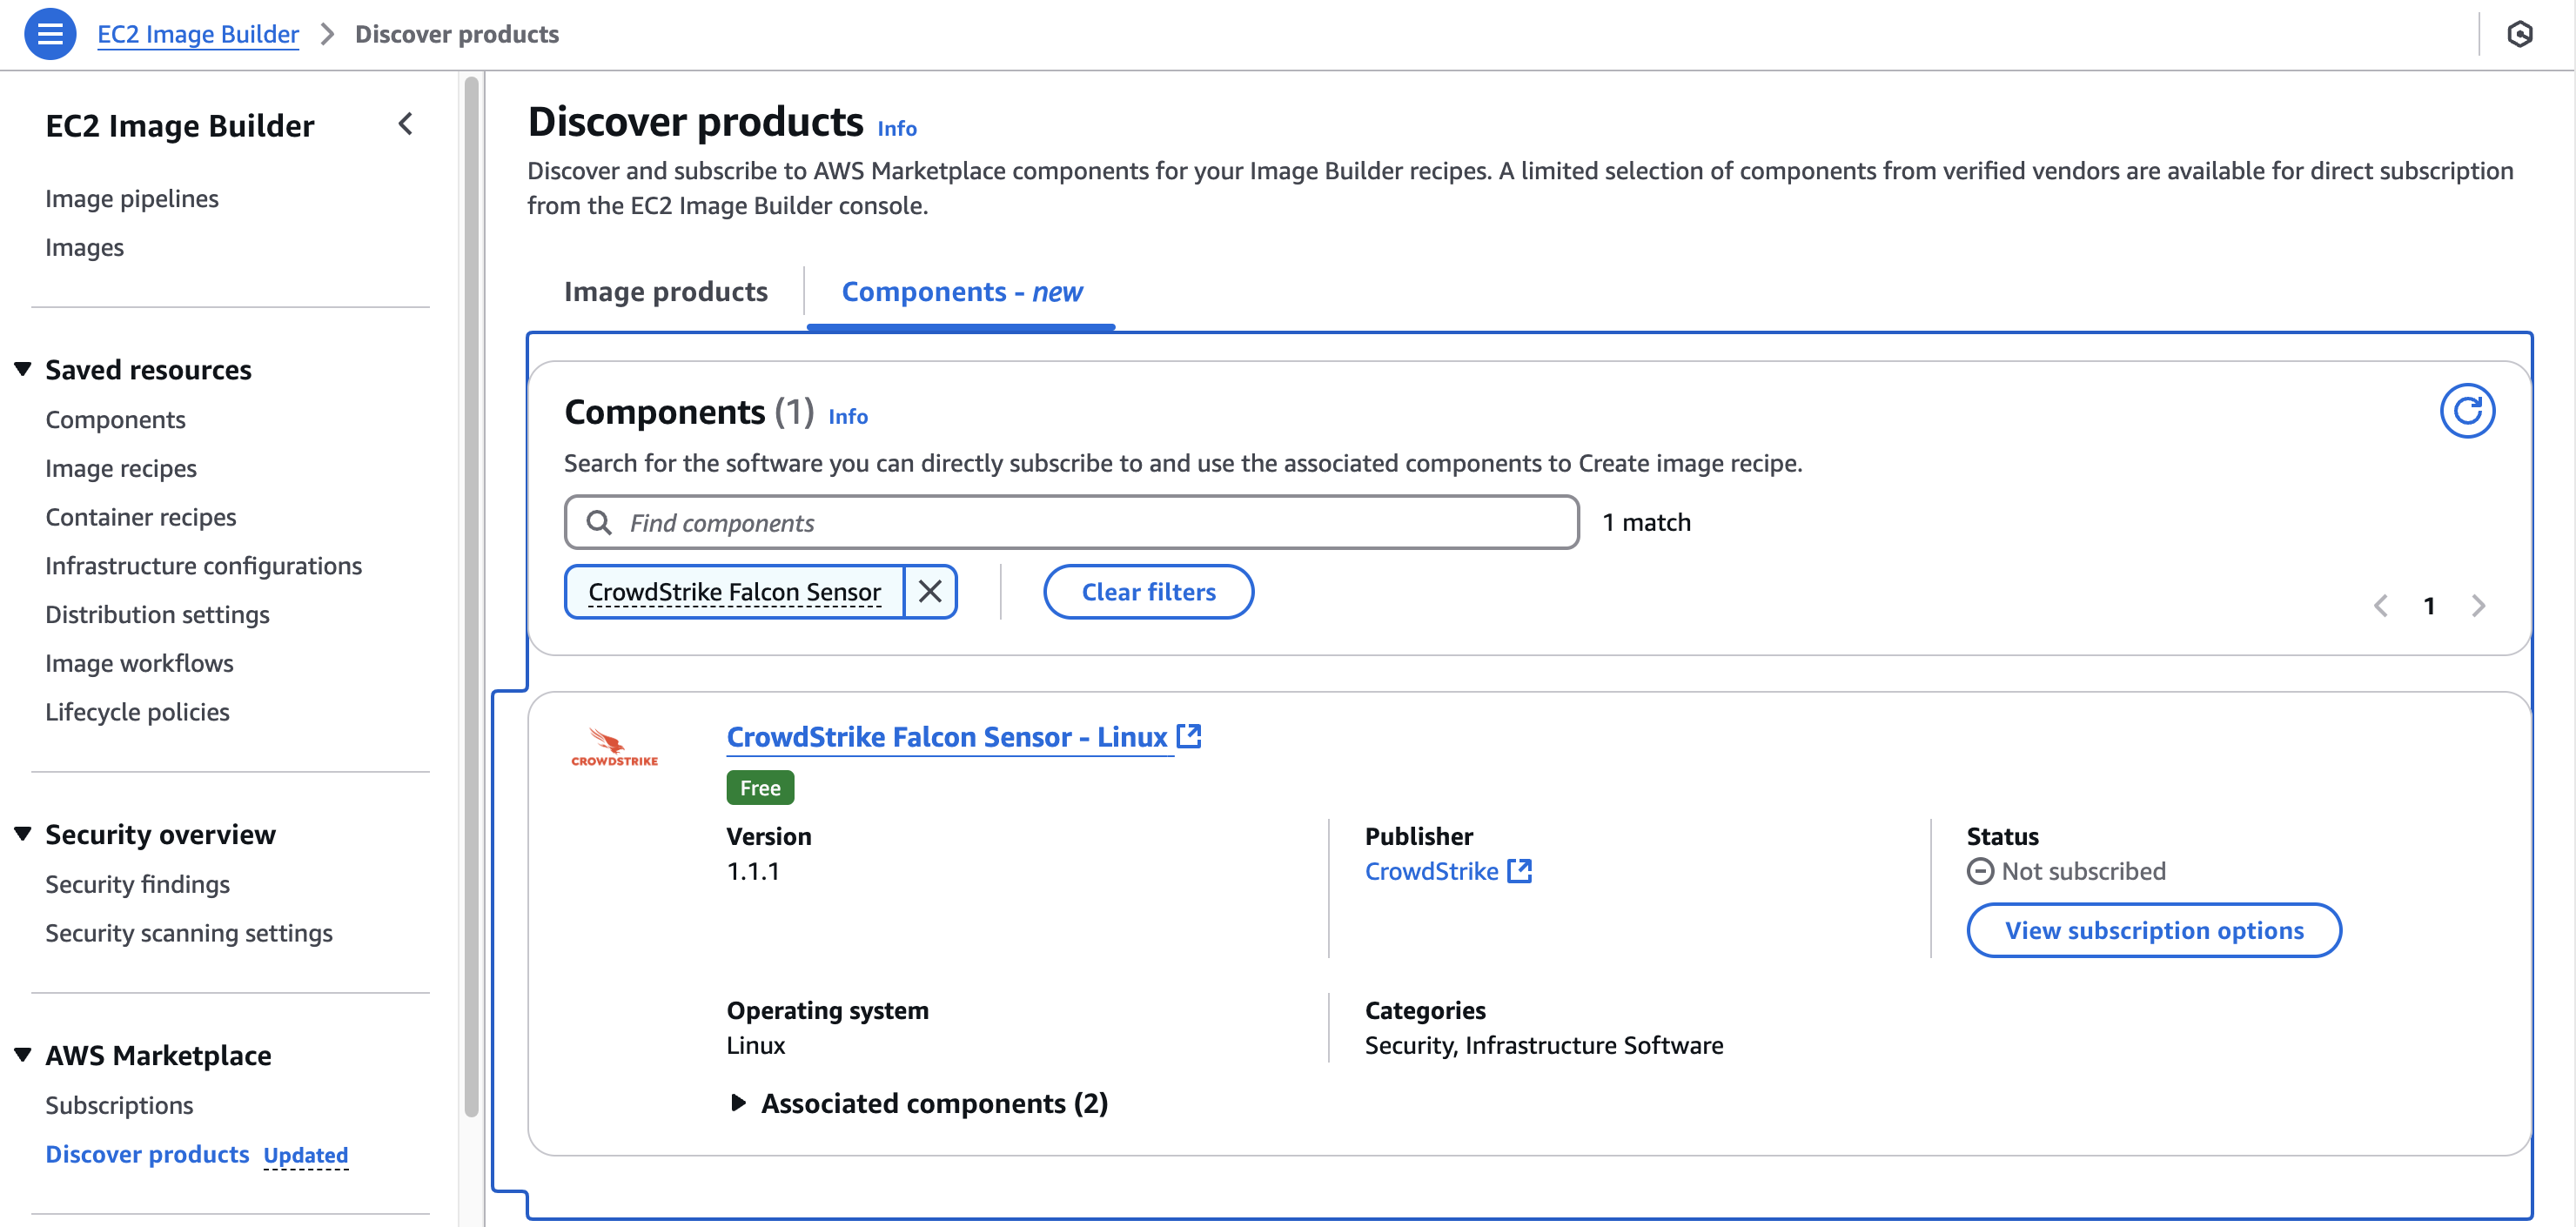Click the CrowdStrike logo thumbnail

click(614, 747)
